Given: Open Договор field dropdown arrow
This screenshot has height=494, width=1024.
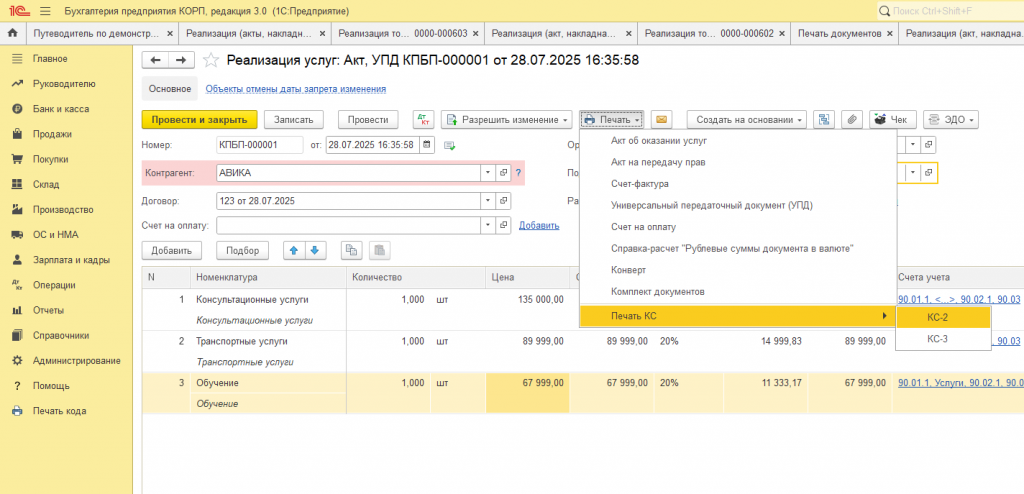Looking at the screenshot, I should click(x=488, y=201).
